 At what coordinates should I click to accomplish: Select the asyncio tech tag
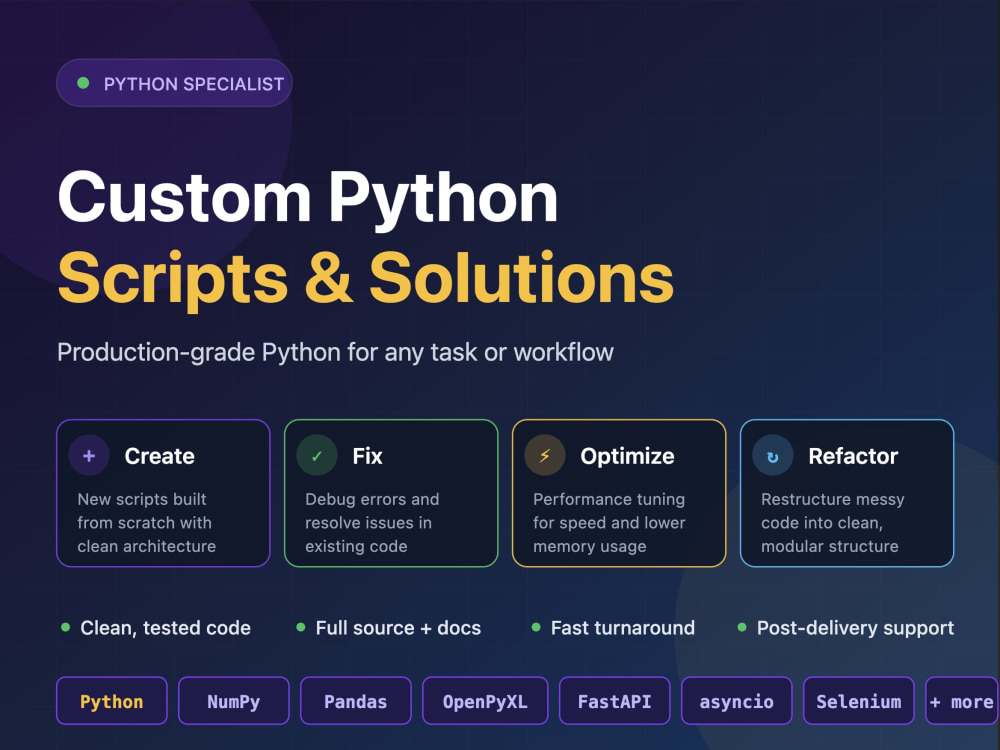click(x=737, y=701)
